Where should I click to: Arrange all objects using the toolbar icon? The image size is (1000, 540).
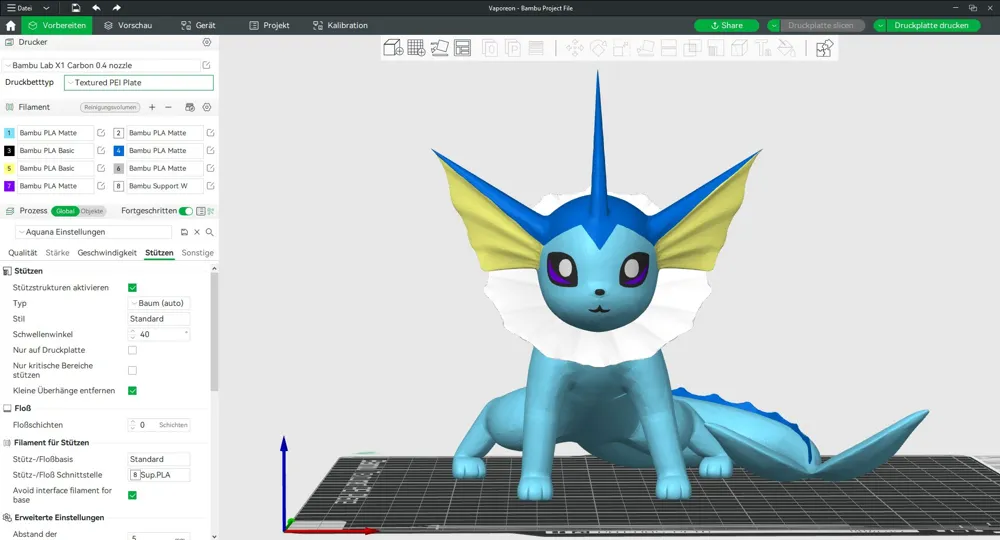tap(462, 48)
